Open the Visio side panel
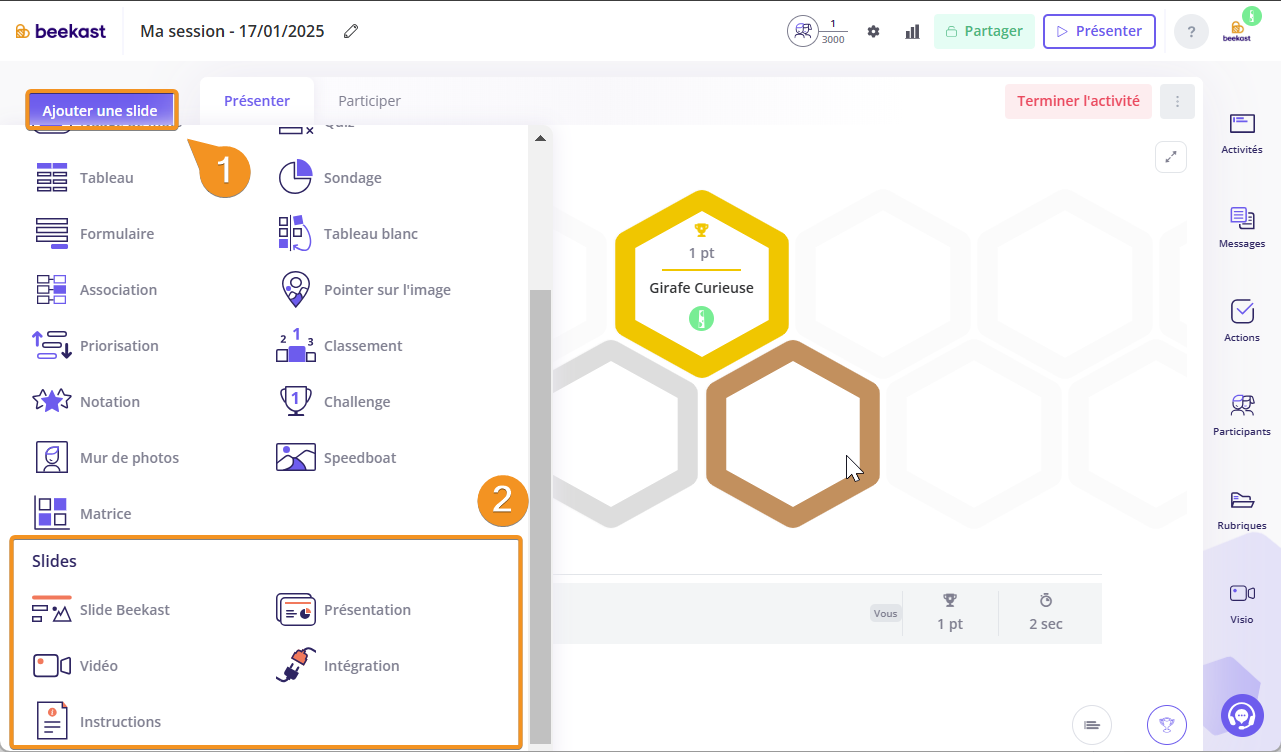The height and width of the screenshot is (752, 1281). [x=1242, y=603]
